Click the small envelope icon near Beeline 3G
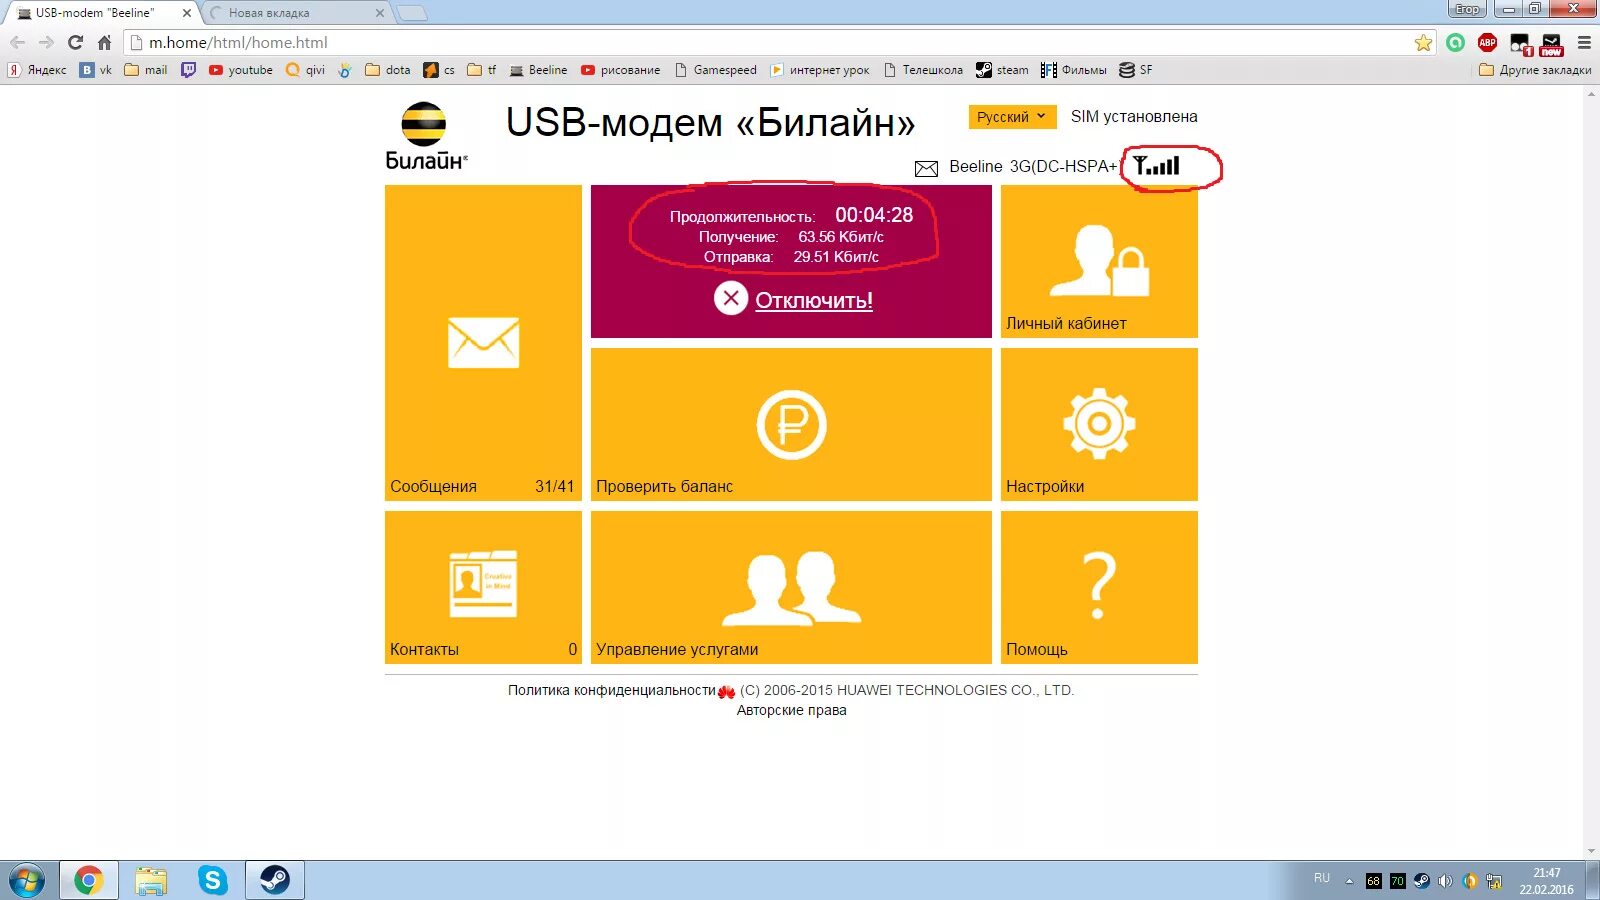This screenshot has width=1600, height=900. point(926,168)
